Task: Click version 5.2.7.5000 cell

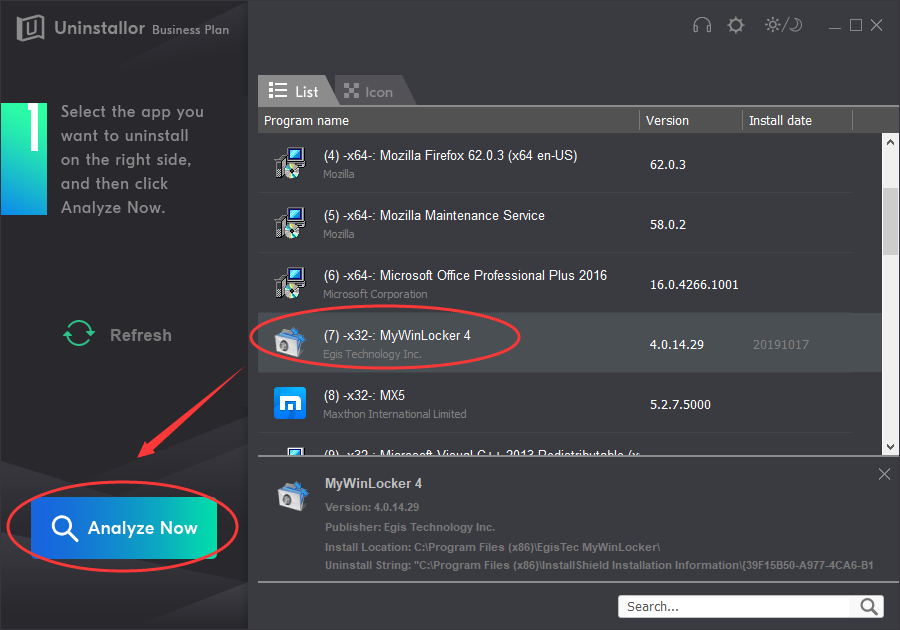Action: click(680, 405)
